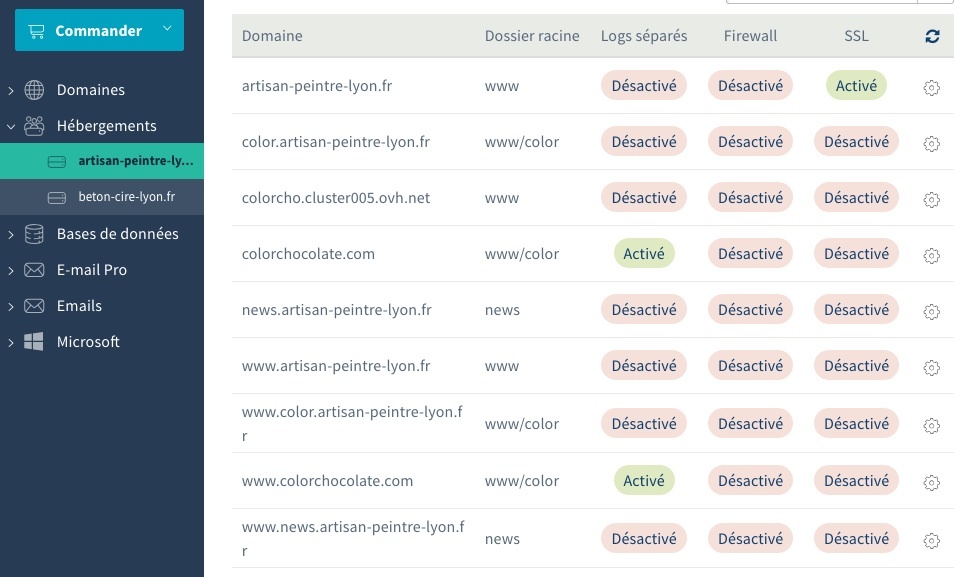977x577 pixels.
Task: Expand the Emails section chevron
Action: click(x=11, y=306)
